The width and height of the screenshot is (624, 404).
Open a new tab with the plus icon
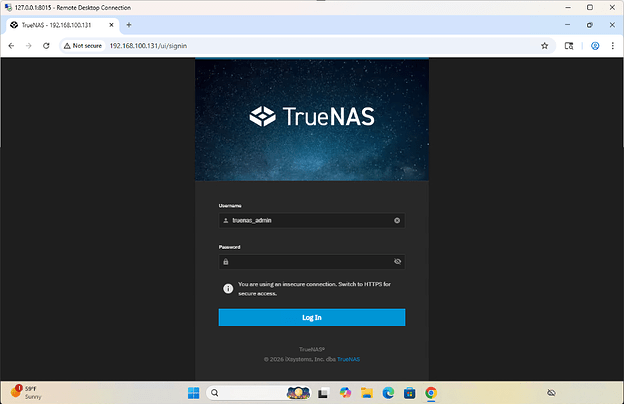[129, 25]
